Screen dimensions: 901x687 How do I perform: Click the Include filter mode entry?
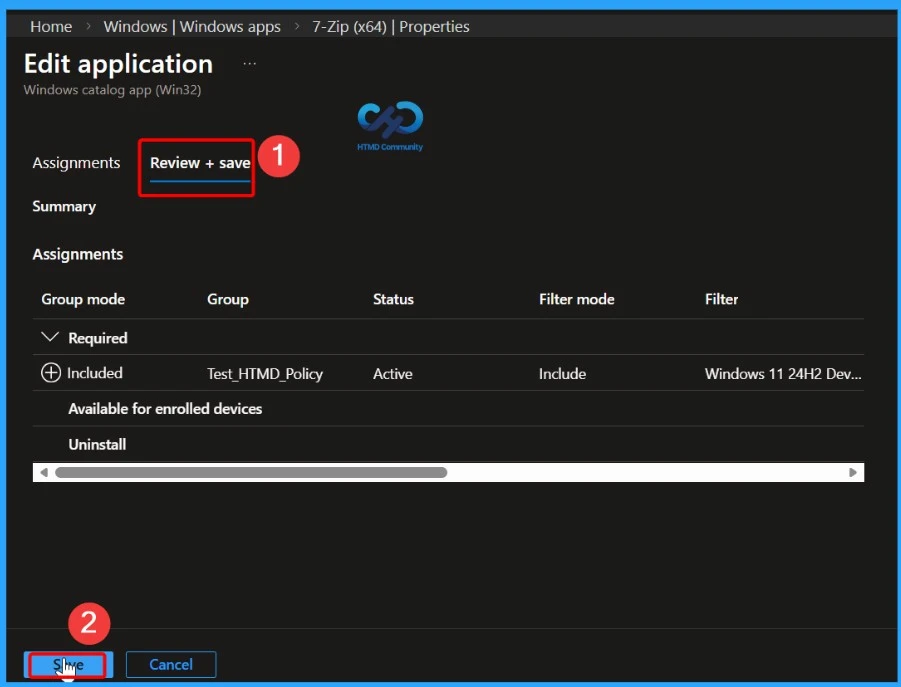coord(562,373)
